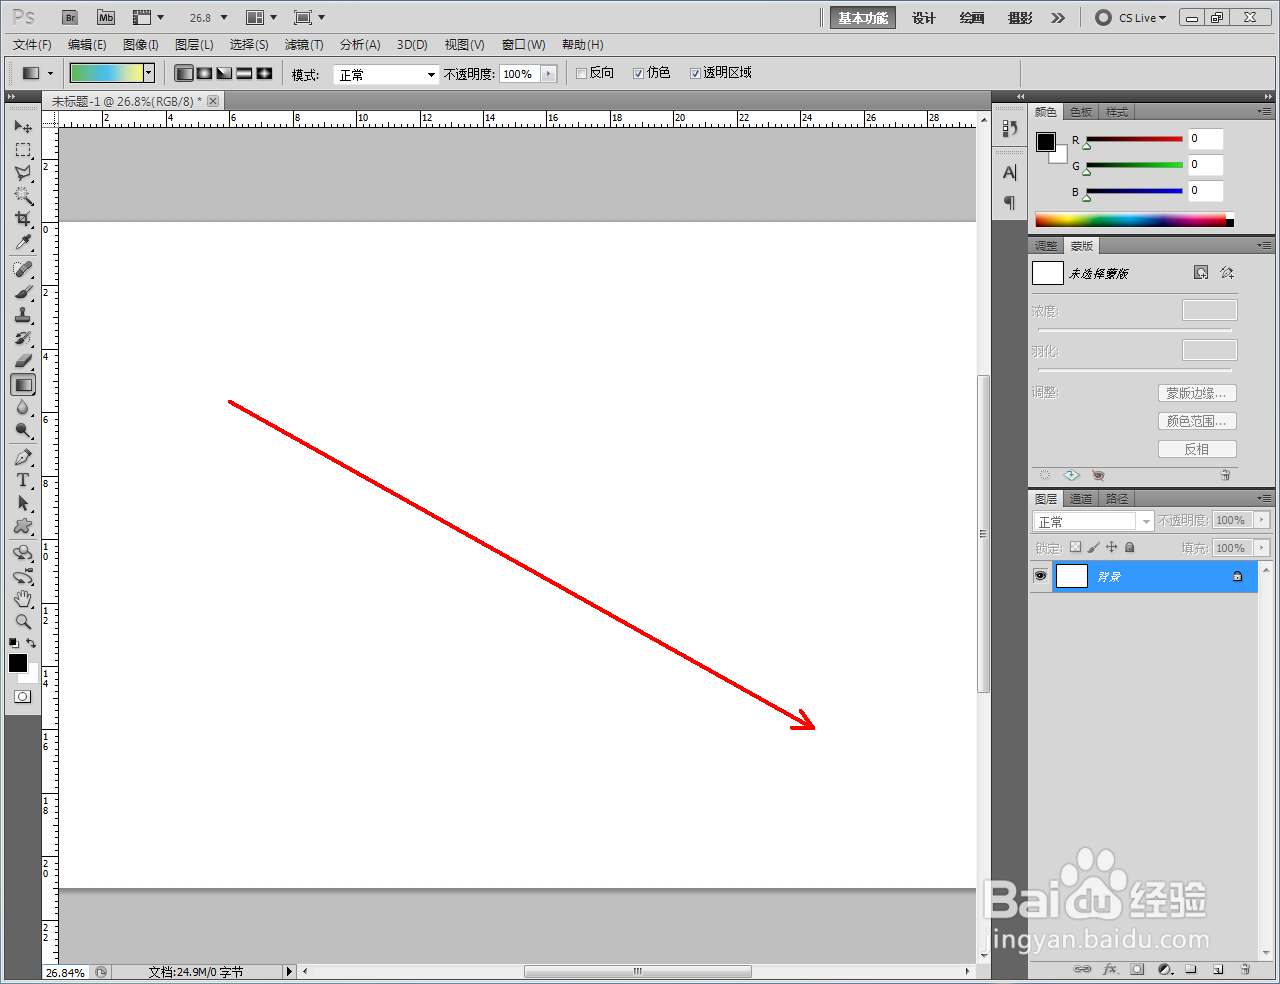Toggle the 仿色 dither checkbox
The height and width of the screenshot is (984, 1280).
click(638, 73)
